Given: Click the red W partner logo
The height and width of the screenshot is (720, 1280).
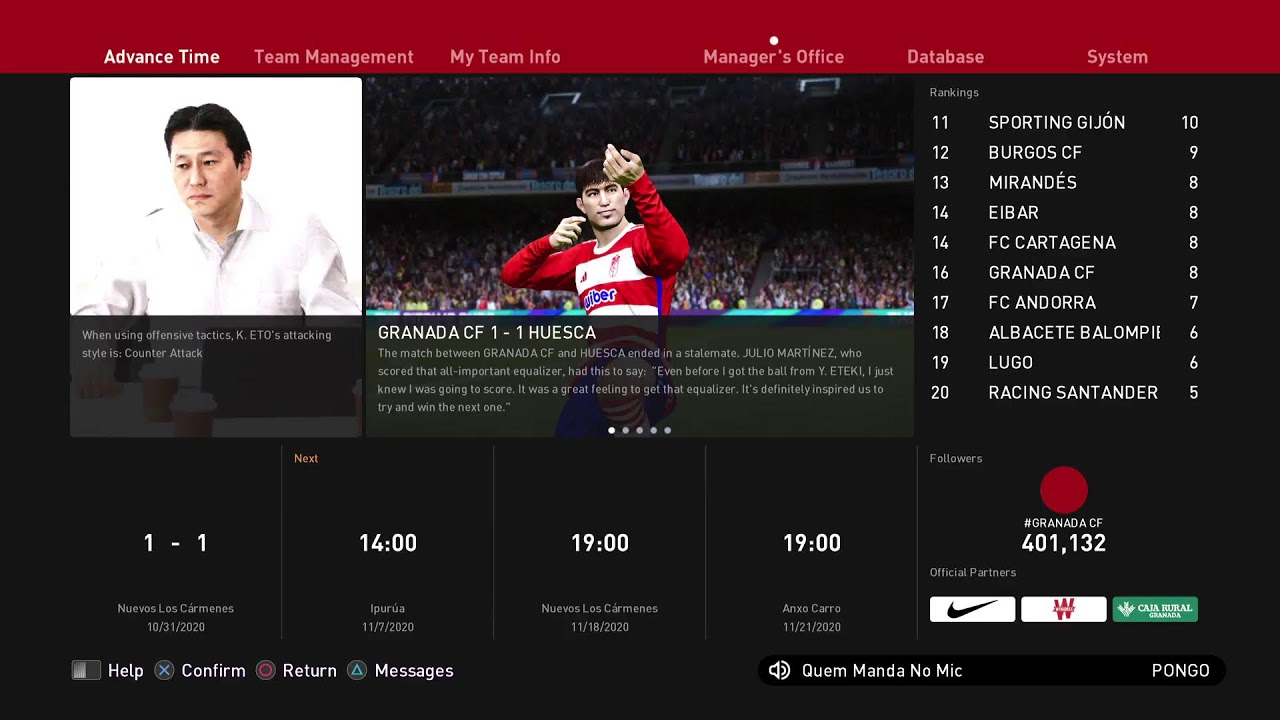Looking at the screenshot, I should pyautogui.click(x=1063, y=609).
